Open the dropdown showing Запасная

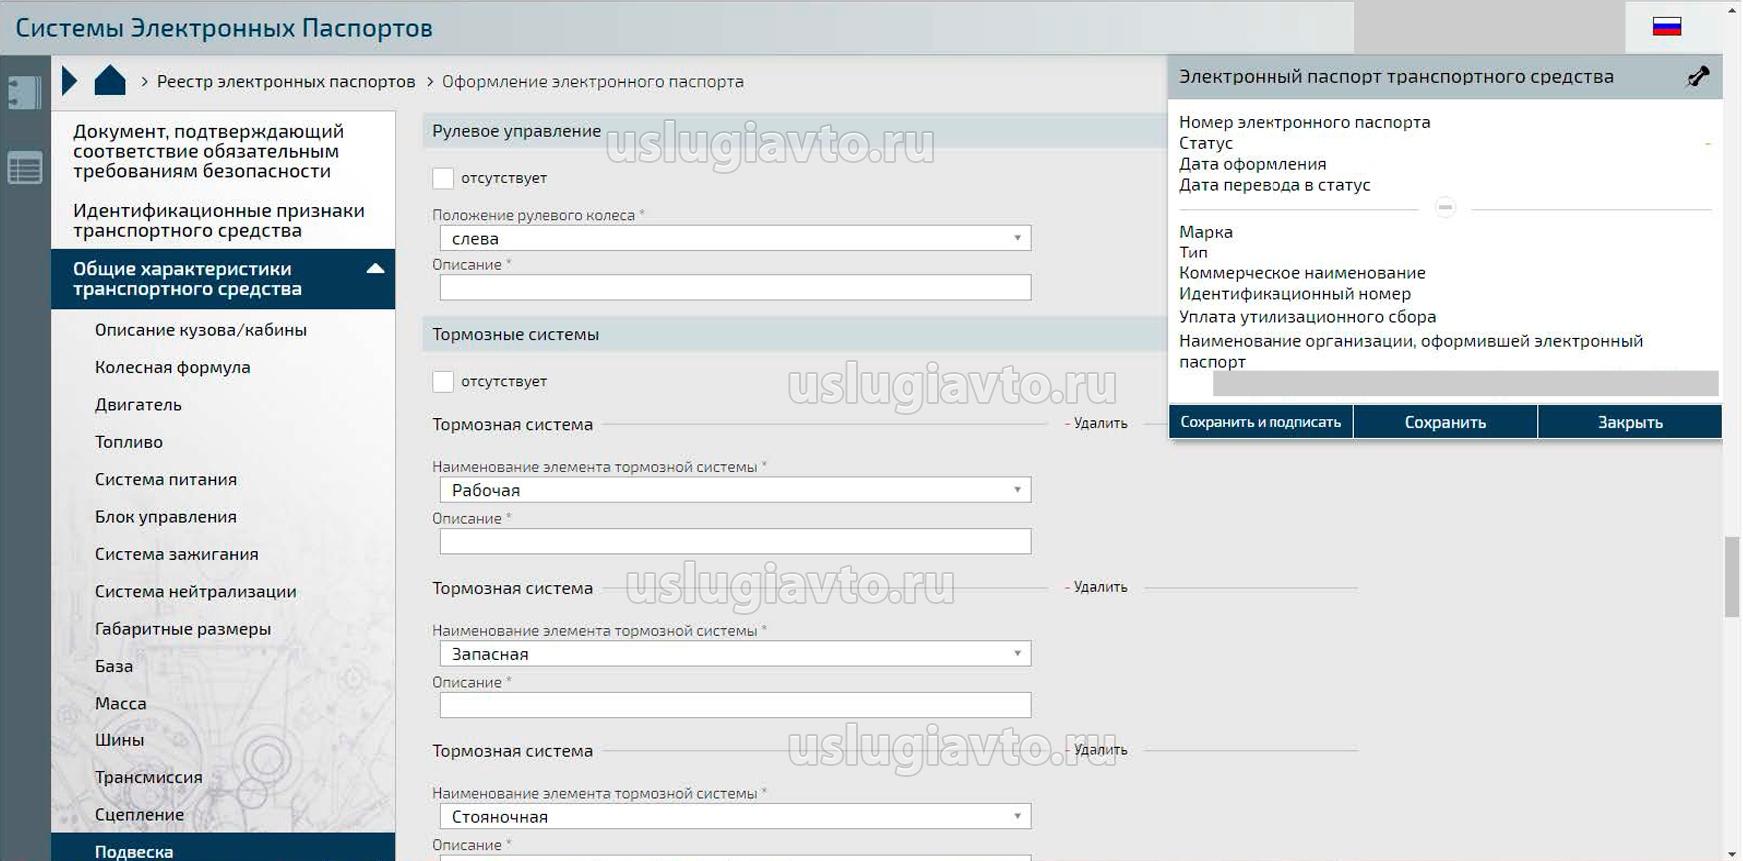point(735,654)
